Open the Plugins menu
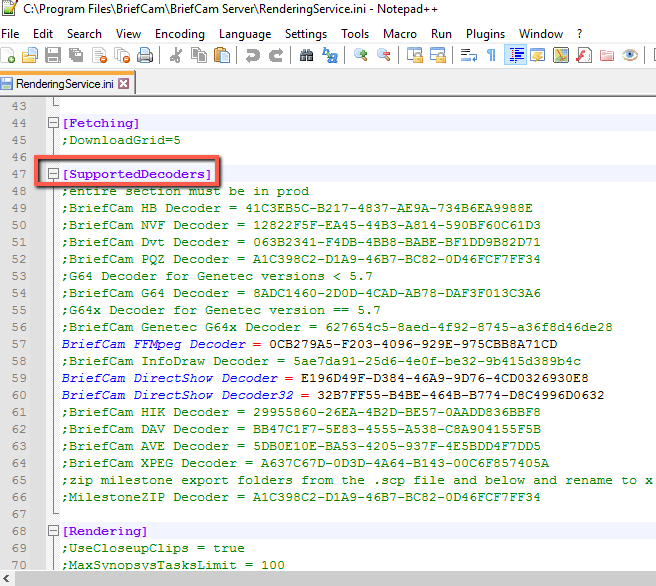Image resolution: width=656 pixels, height=586 pixels. click(485, 34)
